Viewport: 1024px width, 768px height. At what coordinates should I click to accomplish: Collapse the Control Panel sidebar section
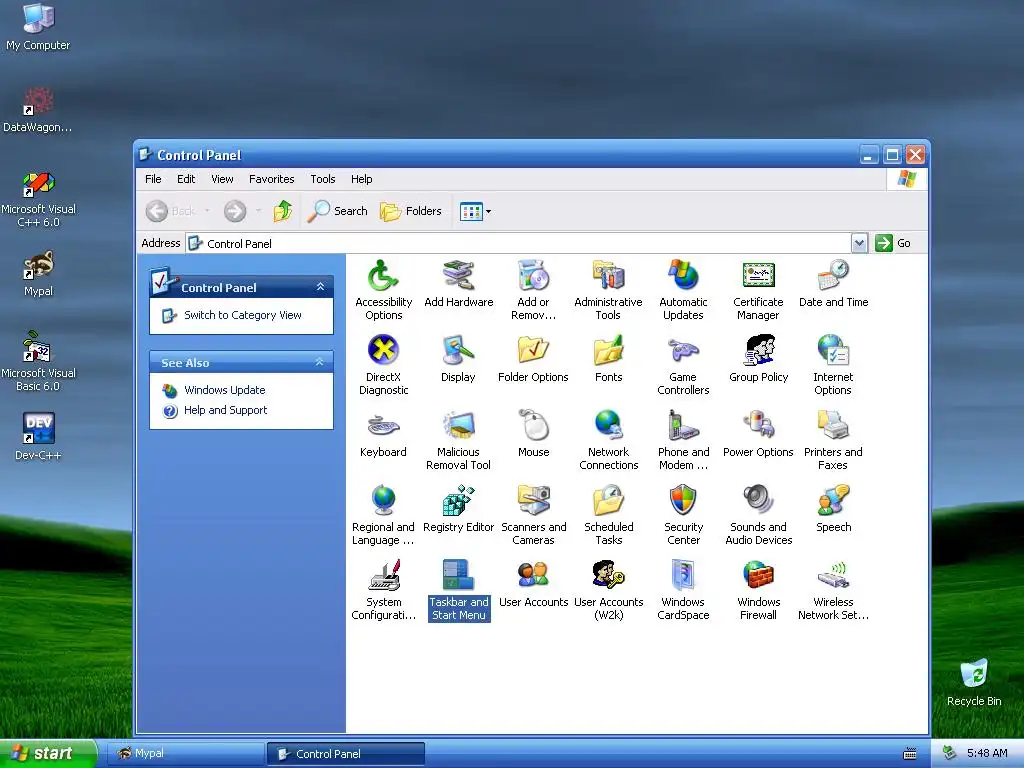tap(320, 287)
